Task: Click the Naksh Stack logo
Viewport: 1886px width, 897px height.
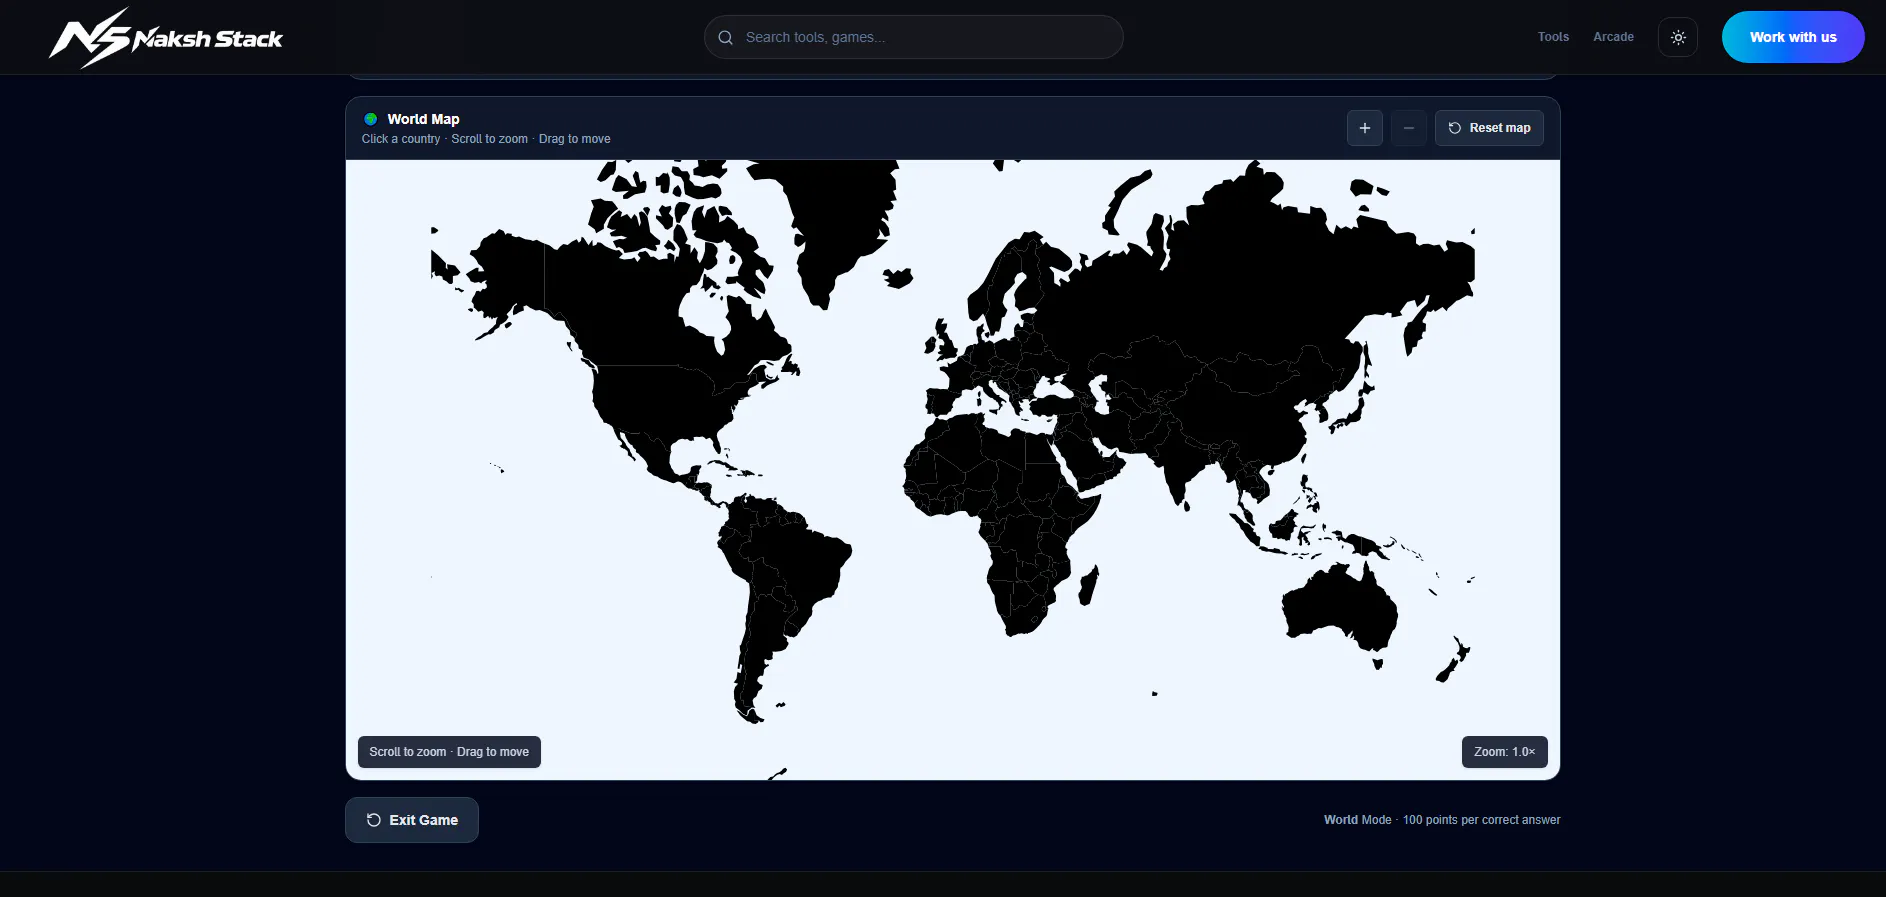Action: 166,38
